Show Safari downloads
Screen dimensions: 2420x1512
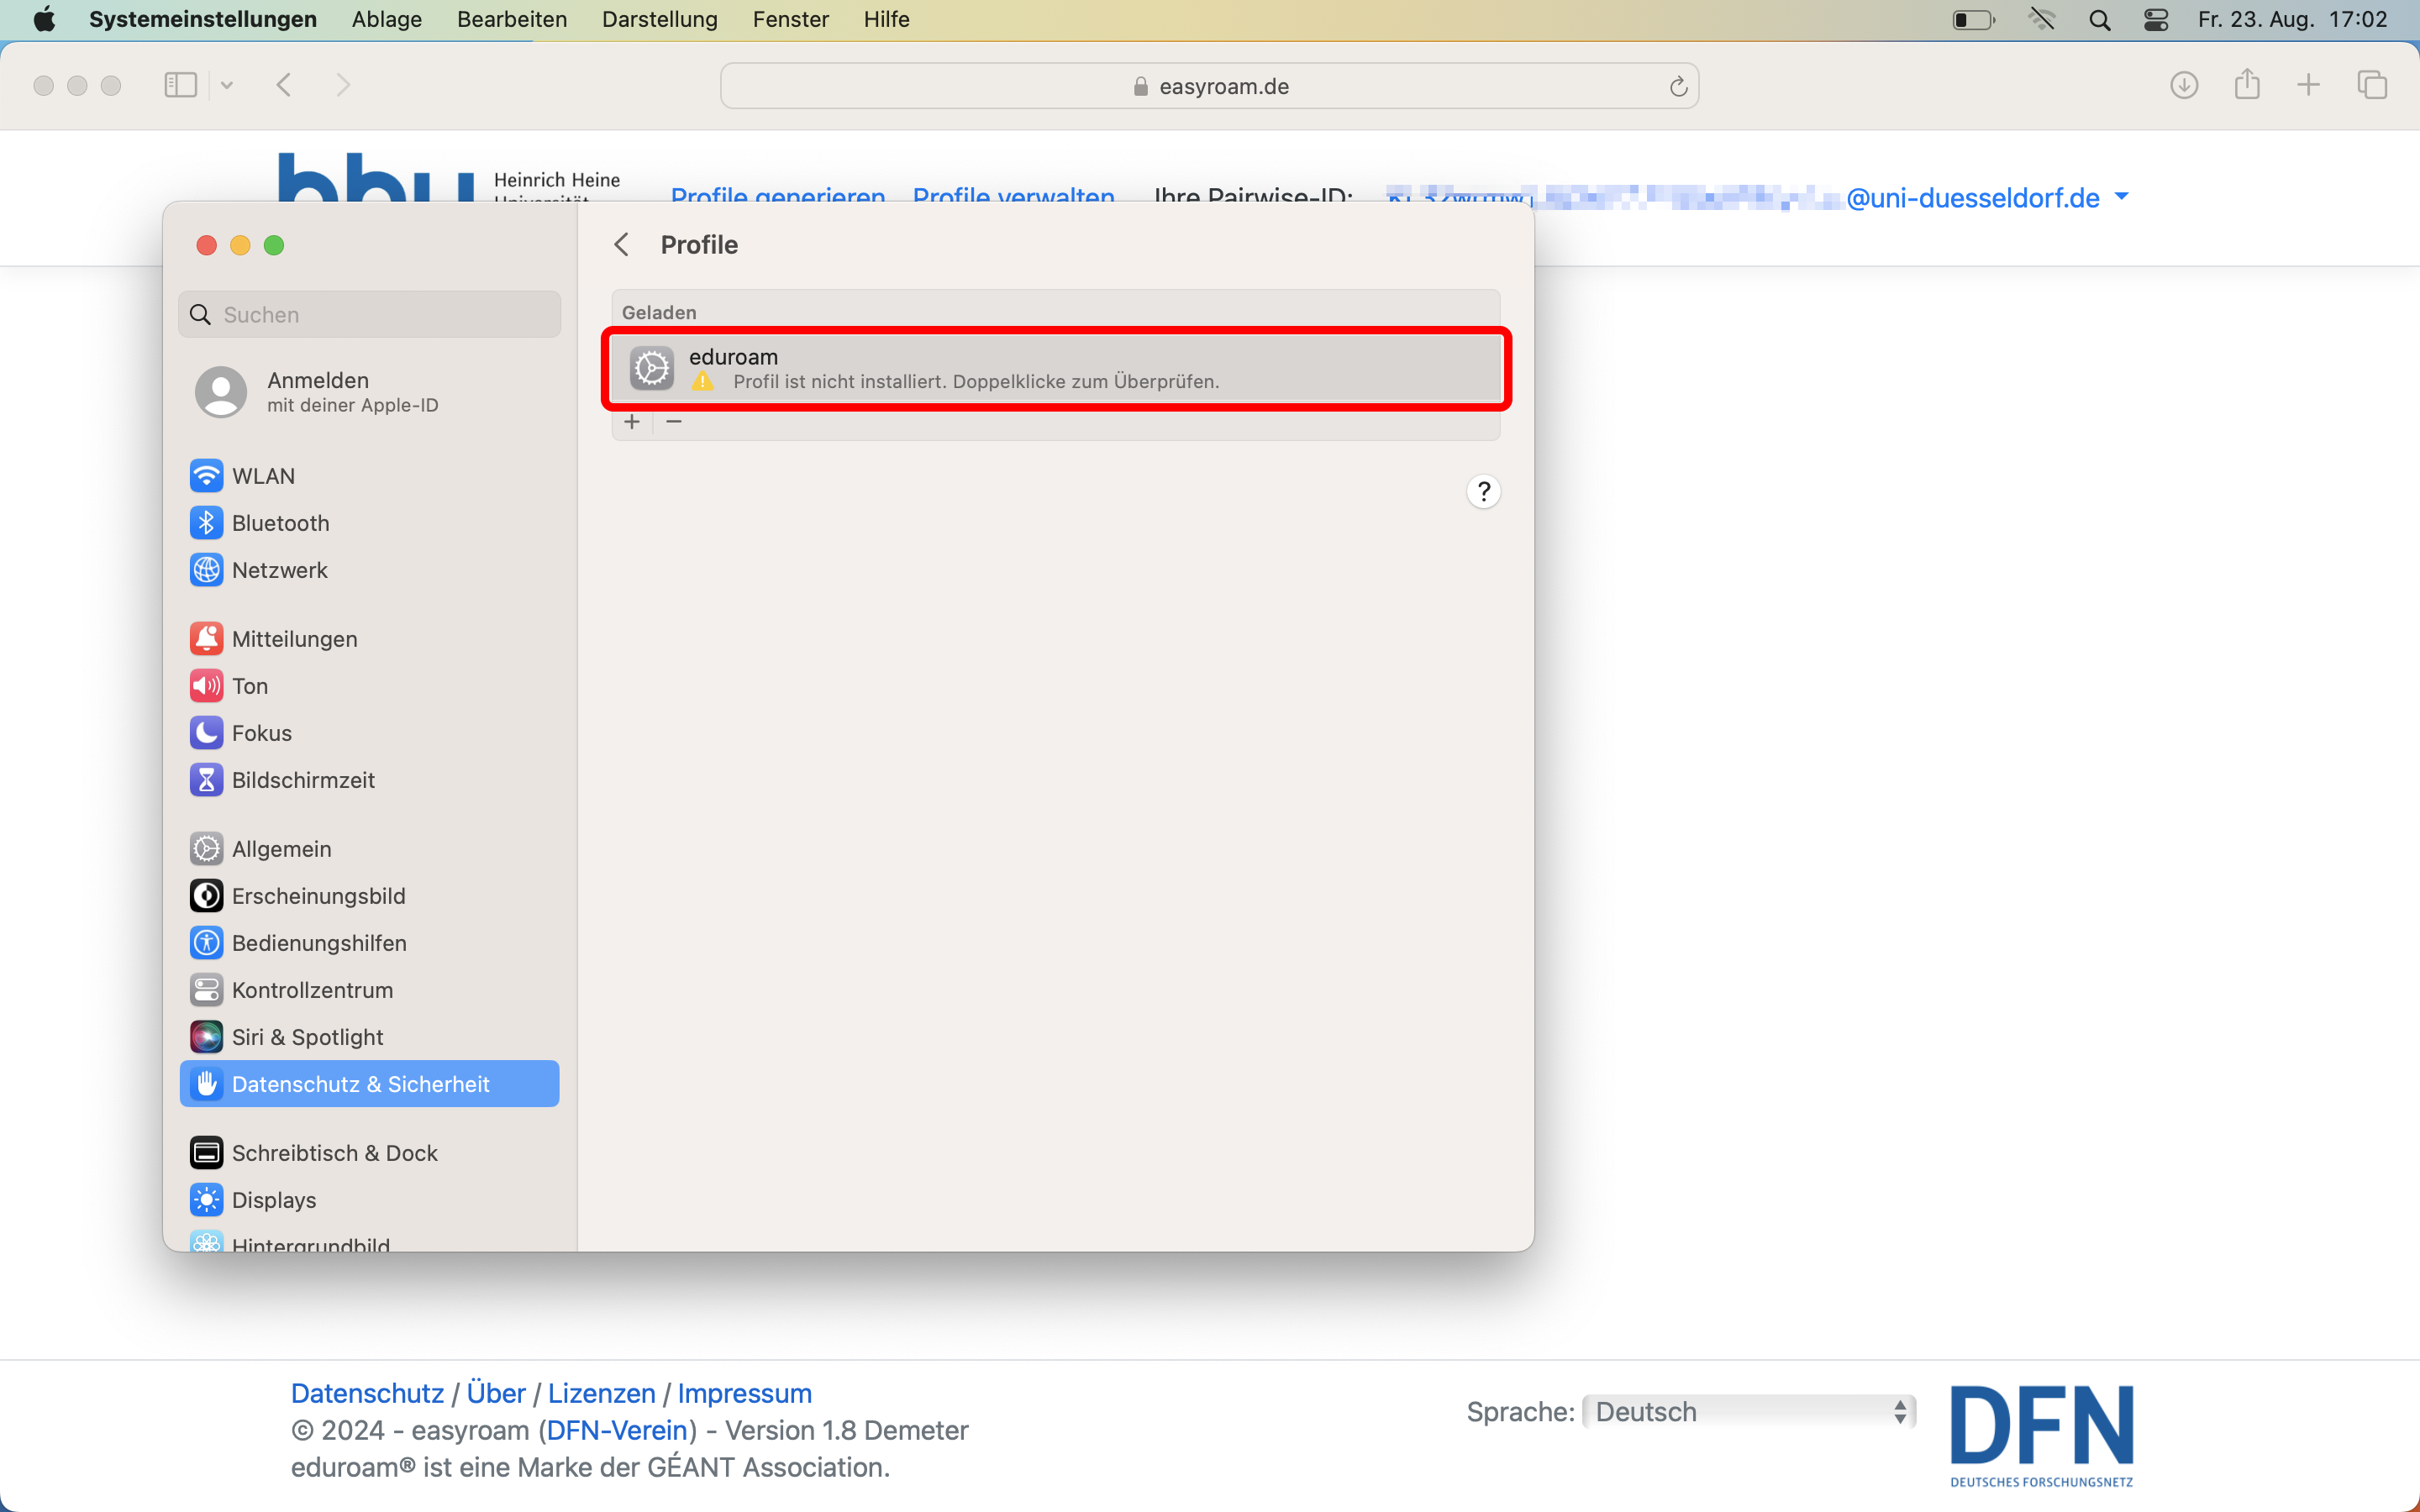point(2184,85)
